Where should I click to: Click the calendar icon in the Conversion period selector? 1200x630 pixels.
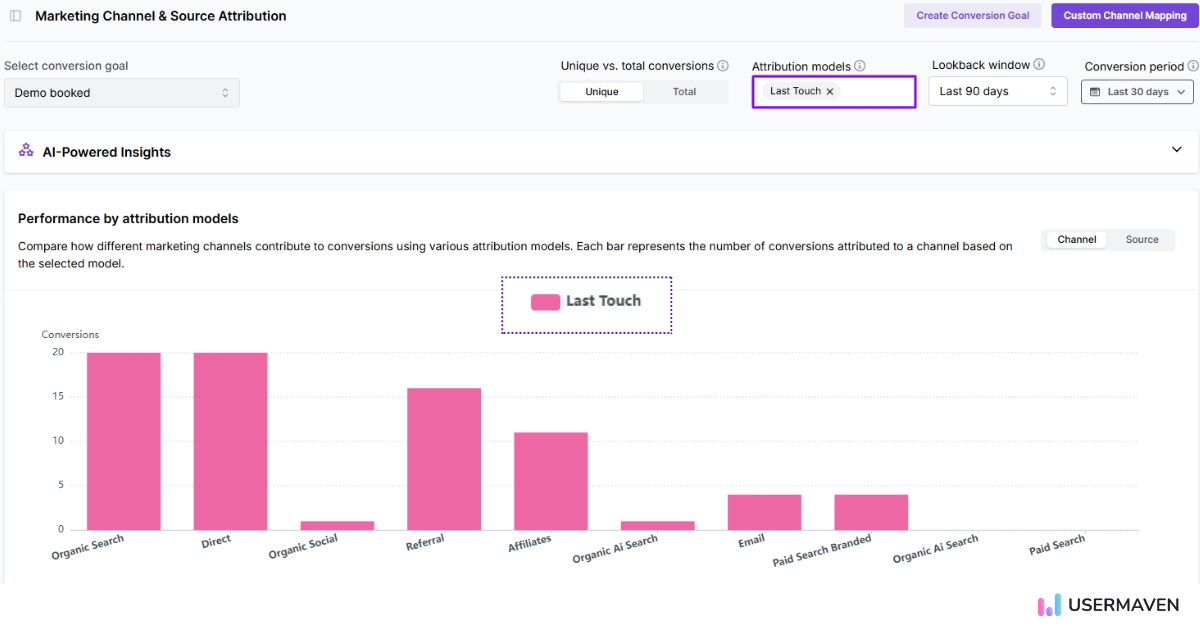pos(1094,90)
